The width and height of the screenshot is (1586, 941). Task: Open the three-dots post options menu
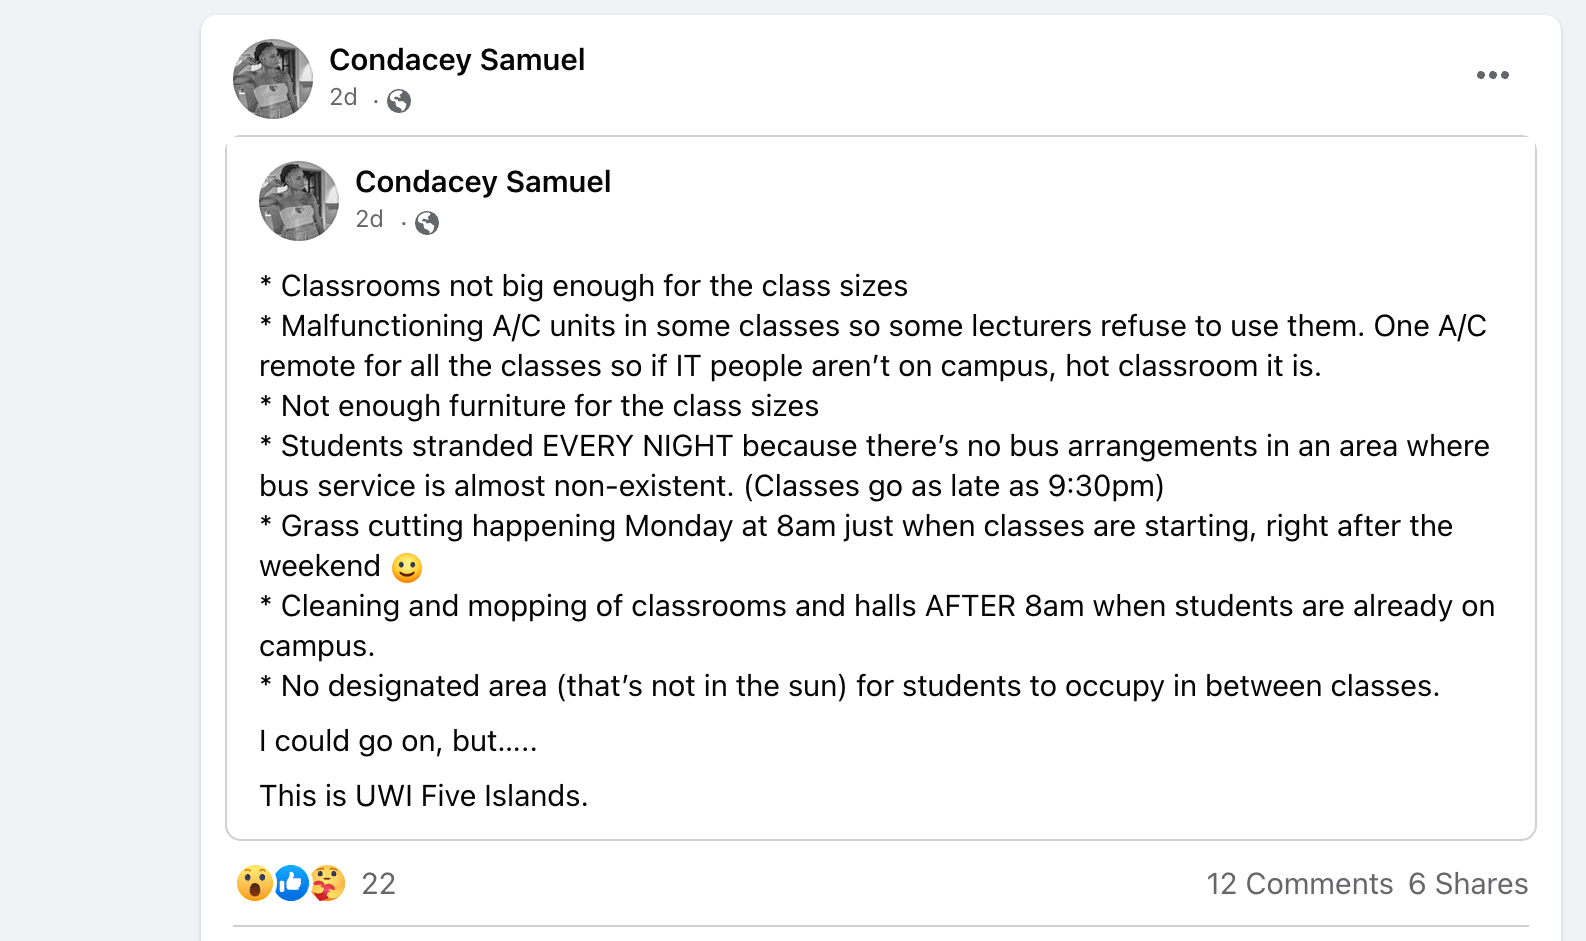pyautogui.click(x=1492, y=75)
